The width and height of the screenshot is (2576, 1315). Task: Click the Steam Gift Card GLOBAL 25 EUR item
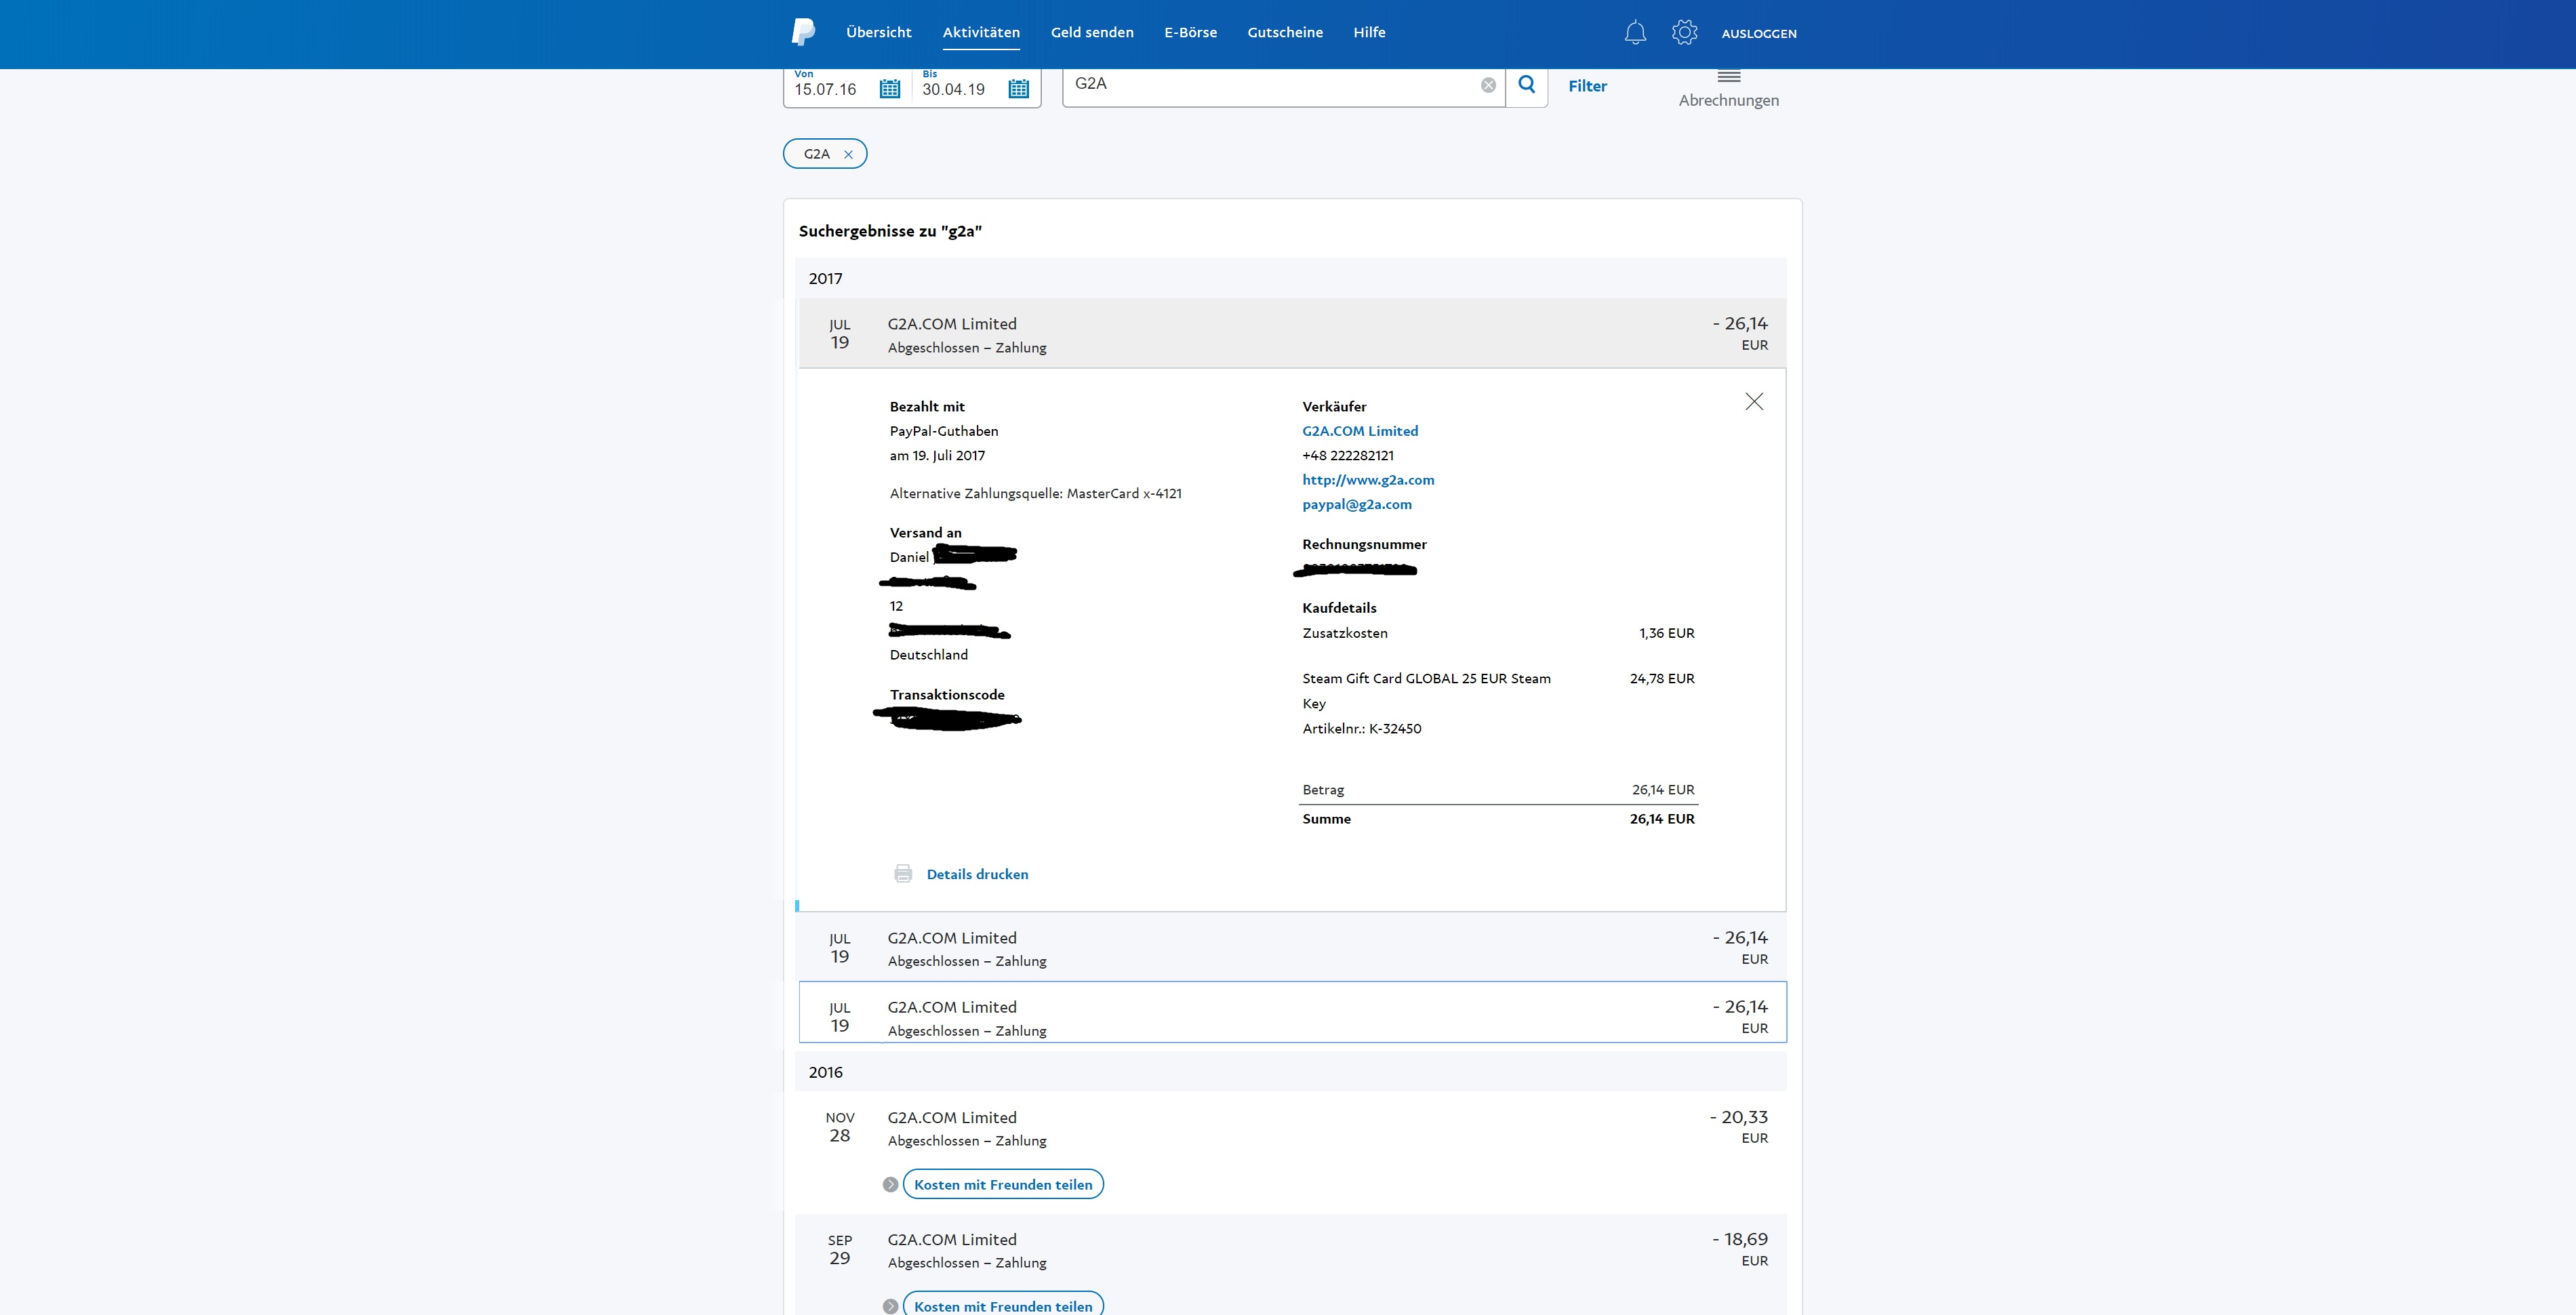pyautogui.click(x=1426, y=690)
